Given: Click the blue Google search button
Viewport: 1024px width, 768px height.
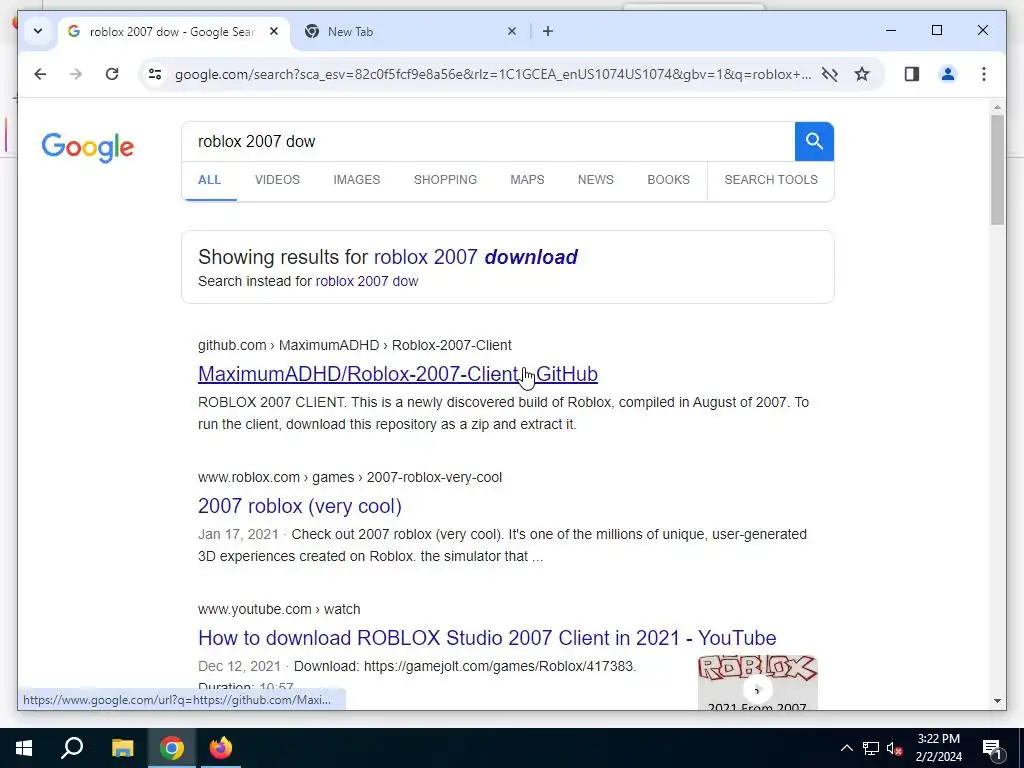Looking at the screenshot, I should click(814, 141).
